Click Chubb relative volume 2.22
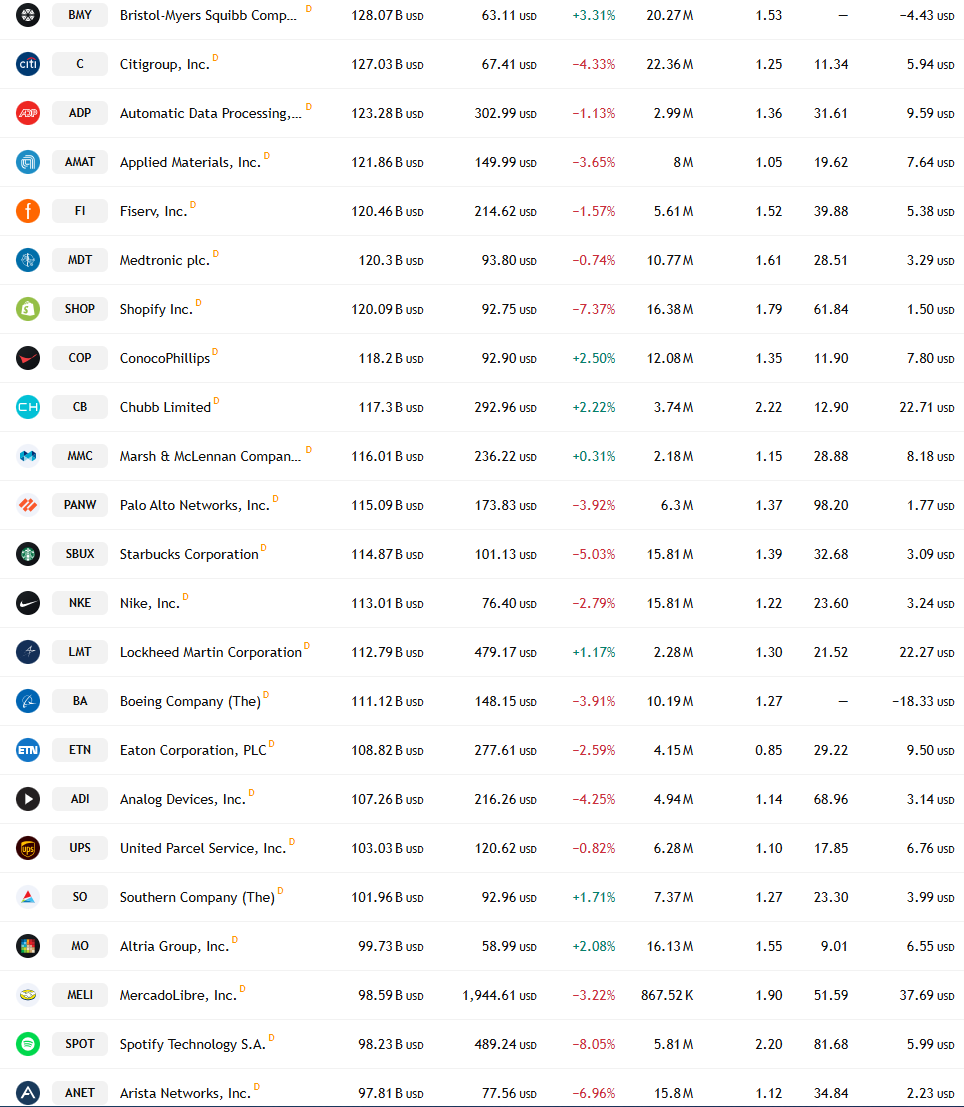964x1107 pixels. coord(768,407)
